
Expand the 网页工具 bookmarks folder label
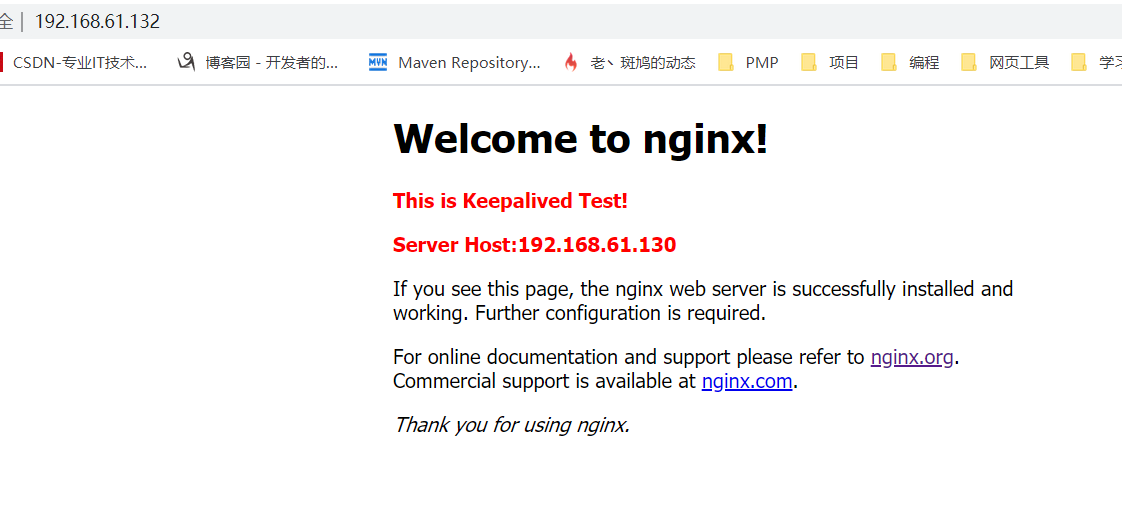(x=1019, y=62)
